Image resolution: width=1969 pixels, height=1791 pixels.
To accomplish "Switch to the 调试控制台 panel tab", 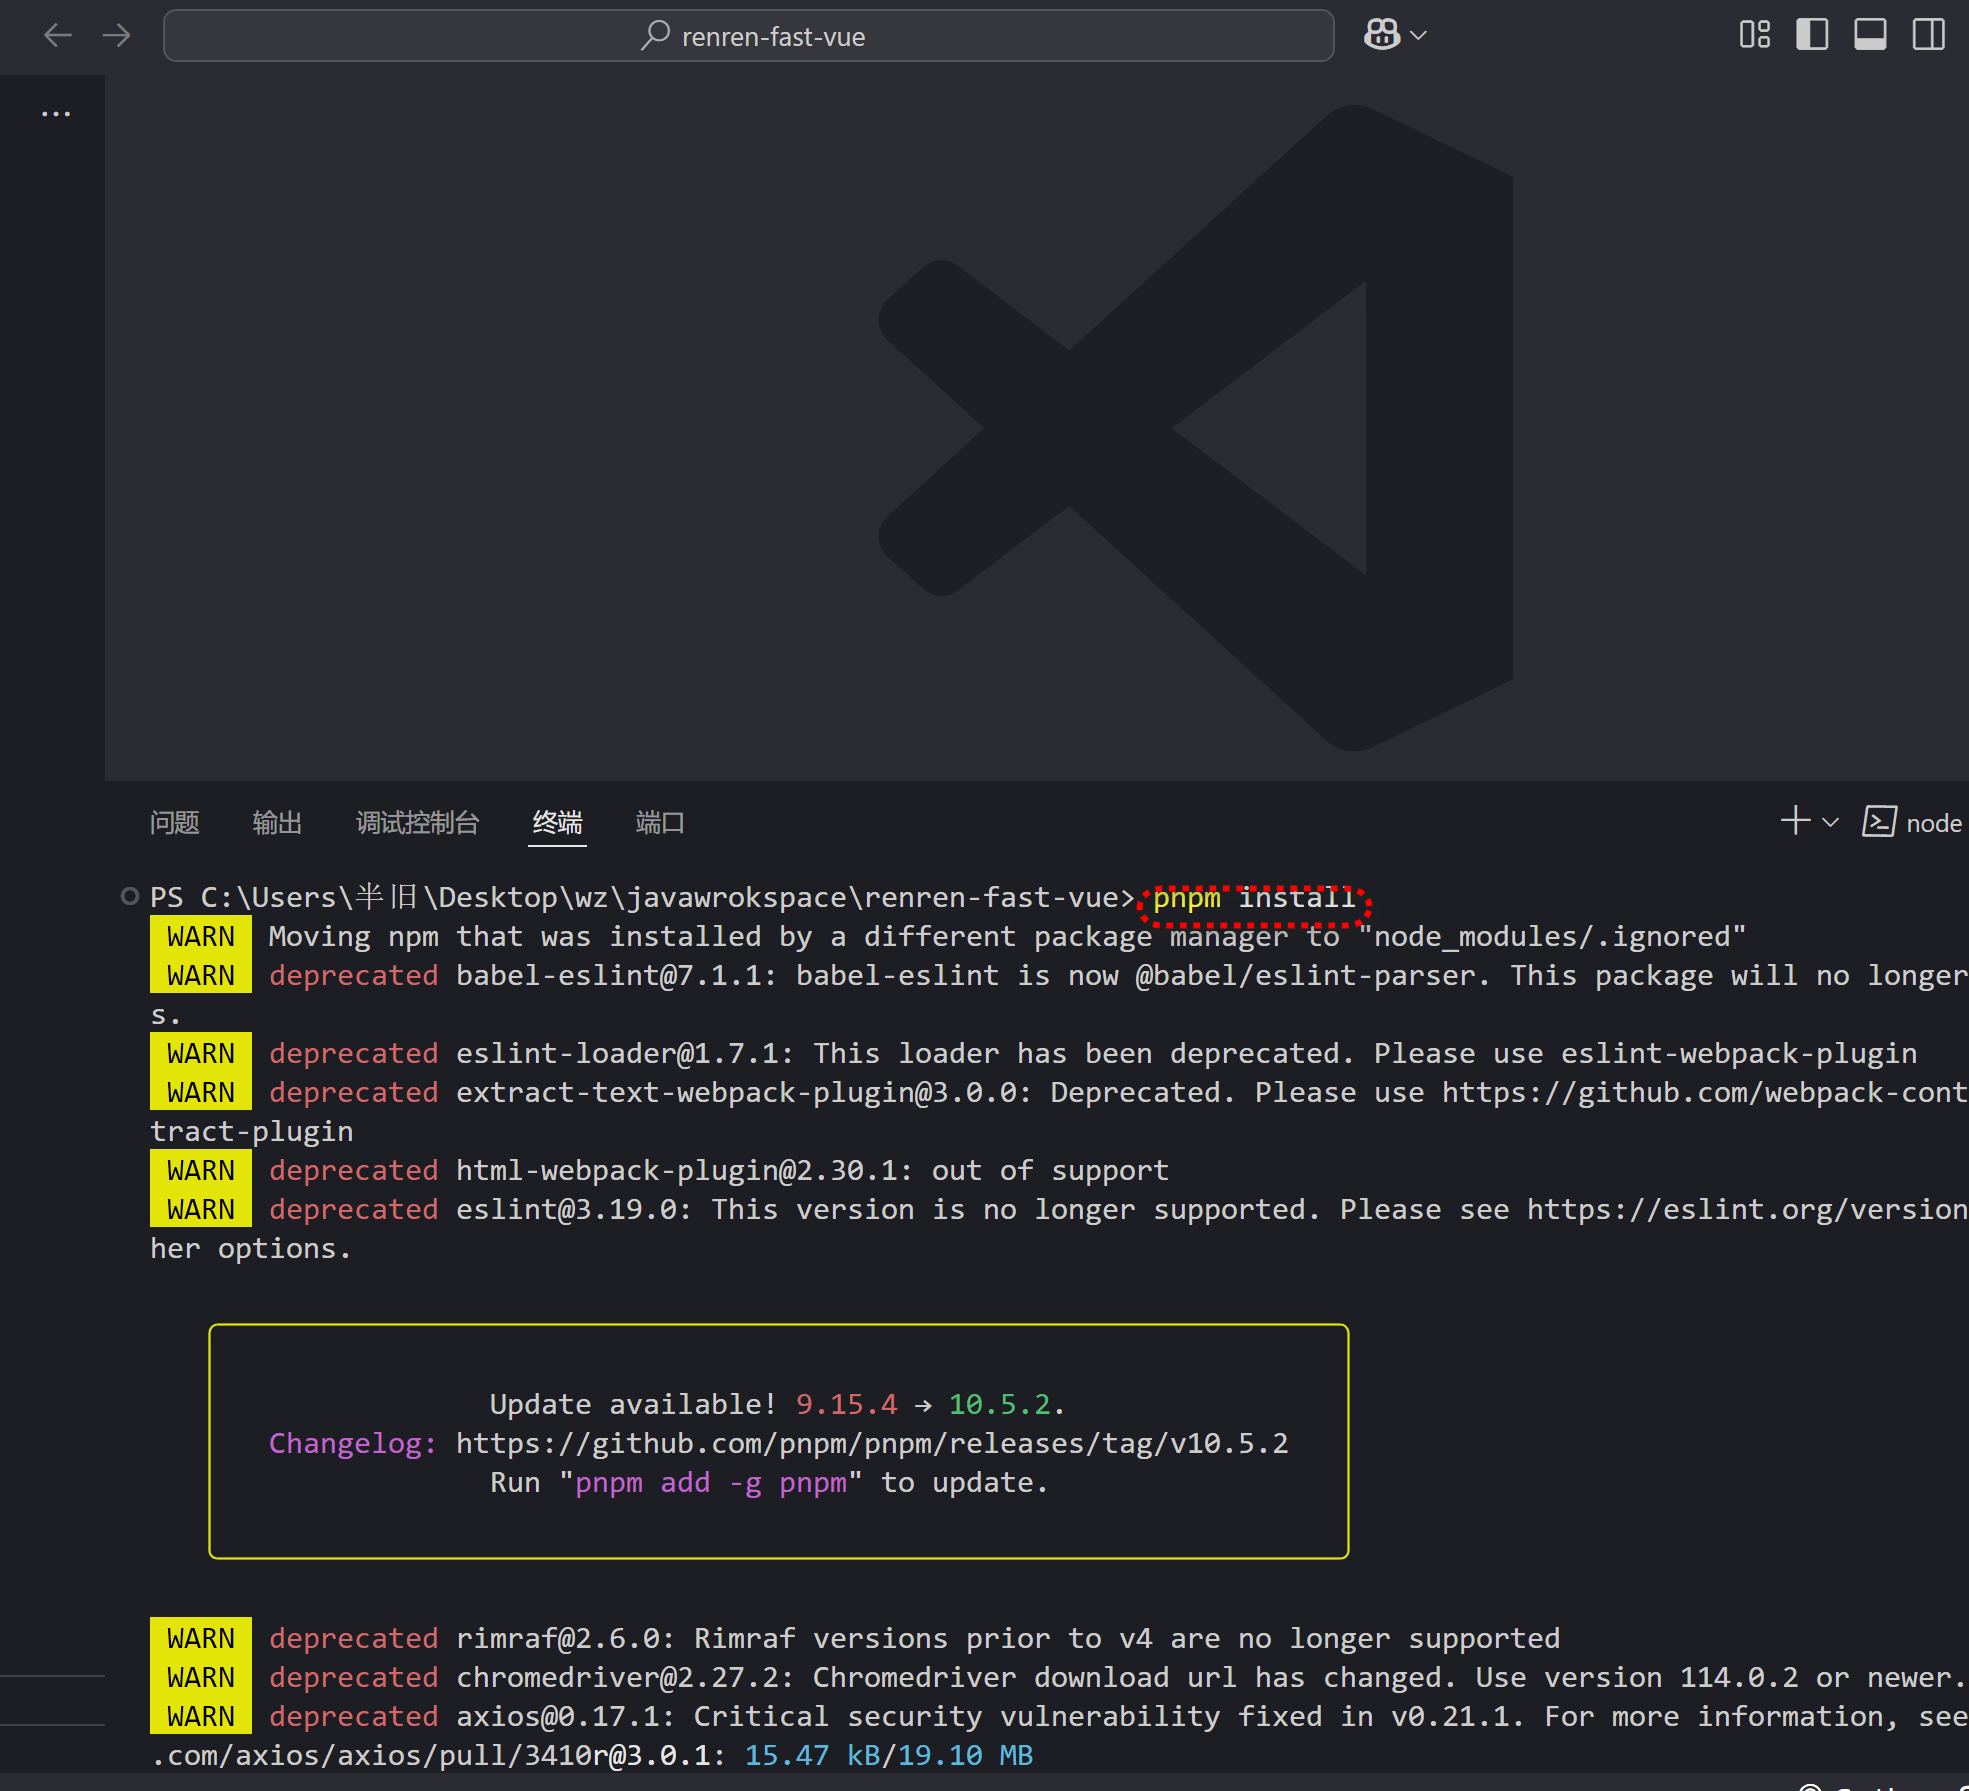I will pos(418,823).
